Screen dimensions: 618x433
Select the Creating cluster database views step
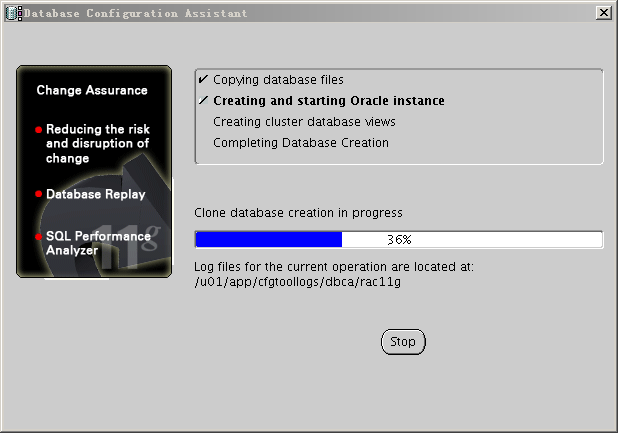tap(304, 122)
